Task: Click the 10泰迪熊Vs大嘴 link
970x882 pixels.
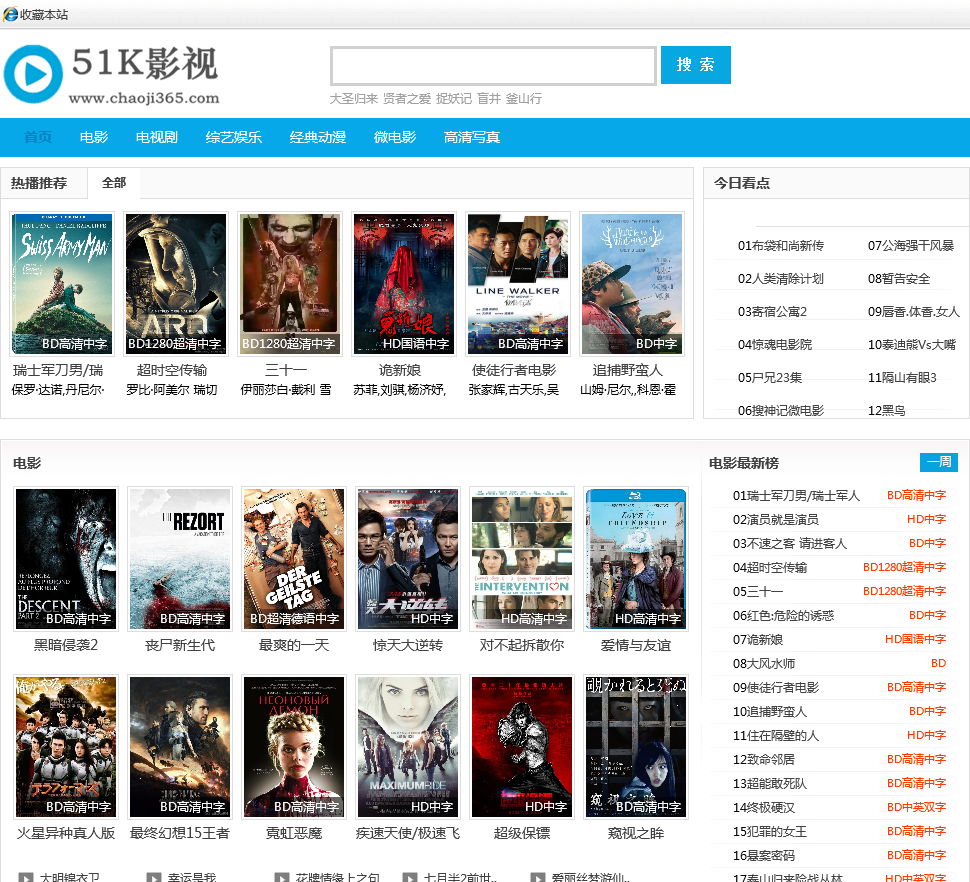Action: (912, 345)
